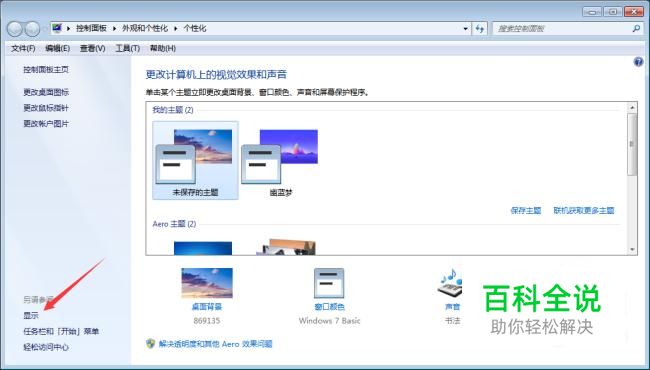Click the theme list scrollbar thumb
The image size is (650, 370).
click(632, 144)
